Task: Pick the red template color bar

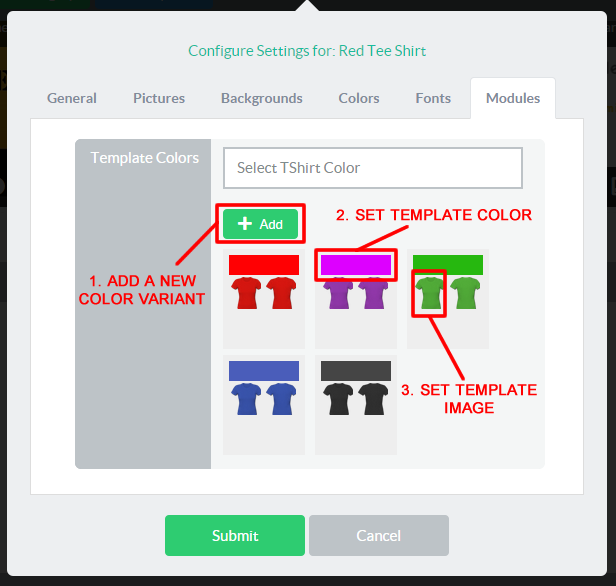Action: [264, 265]
